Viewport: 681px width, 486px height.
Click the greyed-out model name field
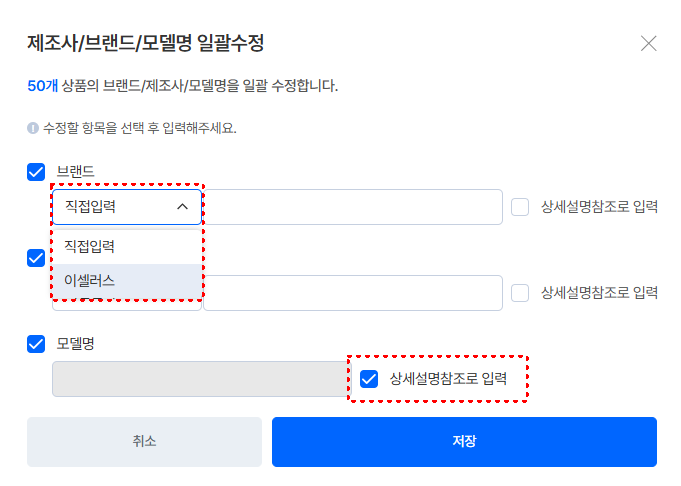click(x=200, y=379)
